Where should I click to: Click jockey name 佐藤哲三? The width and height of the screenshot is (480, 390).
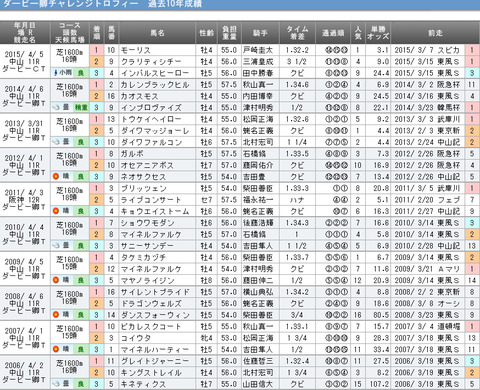tap(258, 361)
